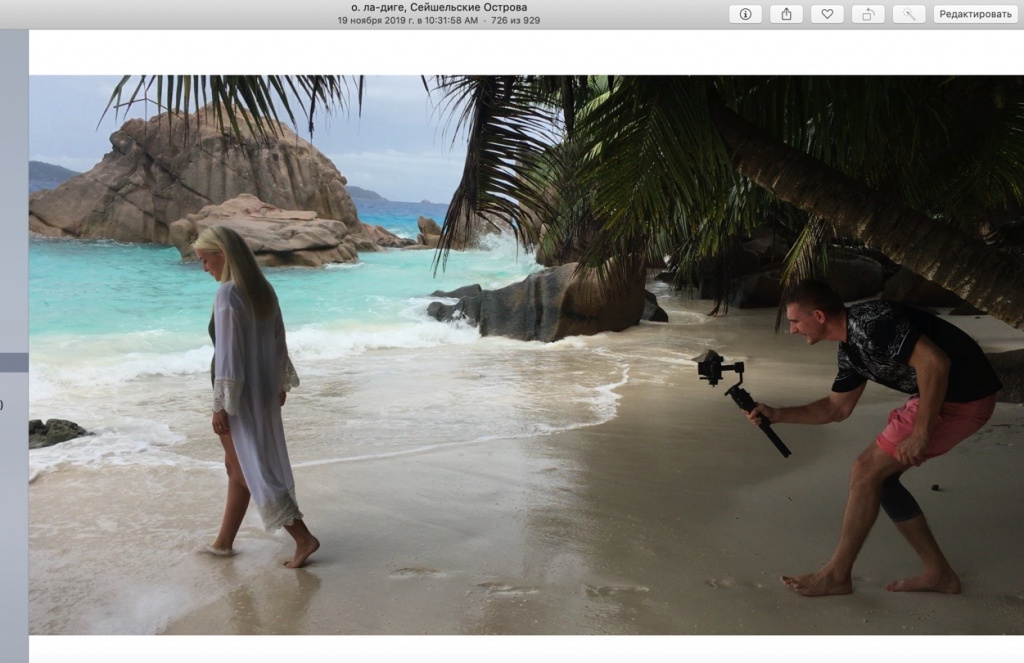Click the "726 из 929" photo counter
This screenshot has width=1024, height=663.
515,20
